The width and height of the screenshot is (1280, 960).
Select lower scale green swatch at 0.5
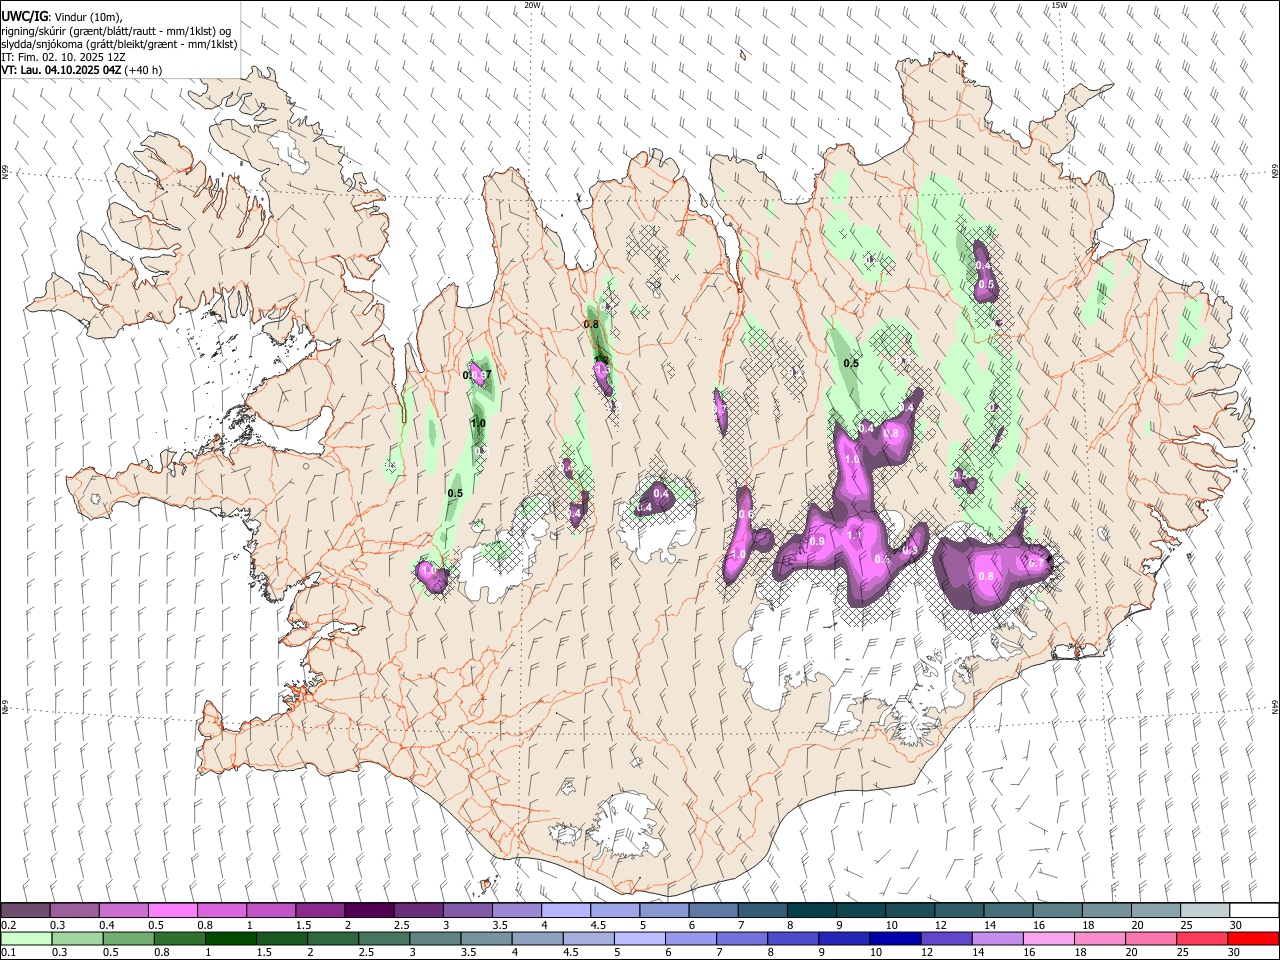click(x=128, y=939)
